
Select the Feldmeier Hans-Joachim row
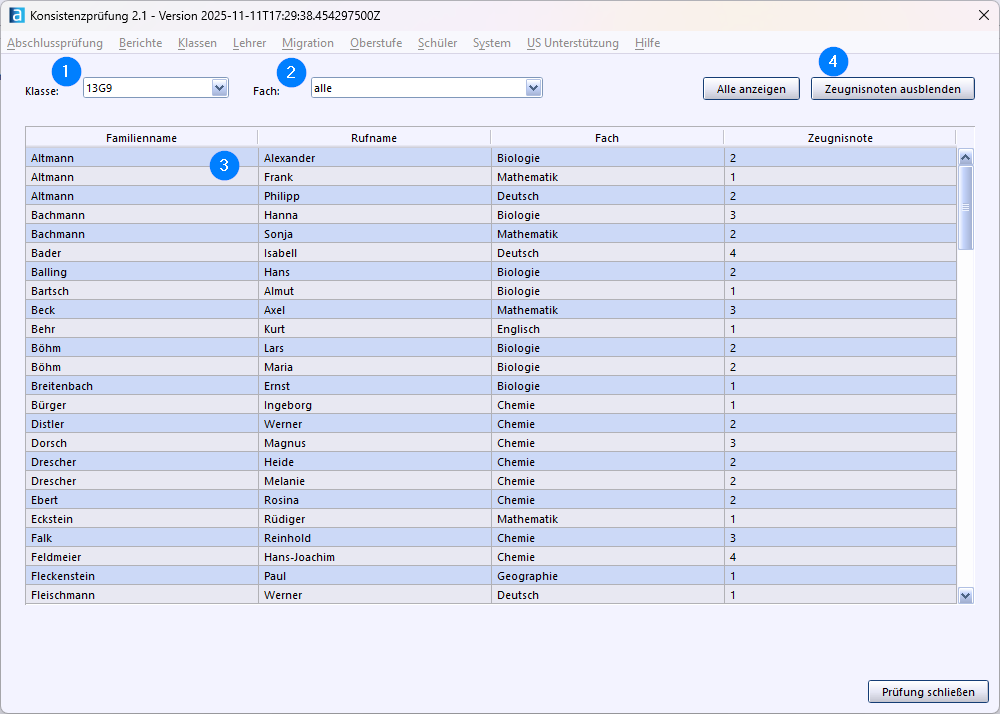click(141, 557)
